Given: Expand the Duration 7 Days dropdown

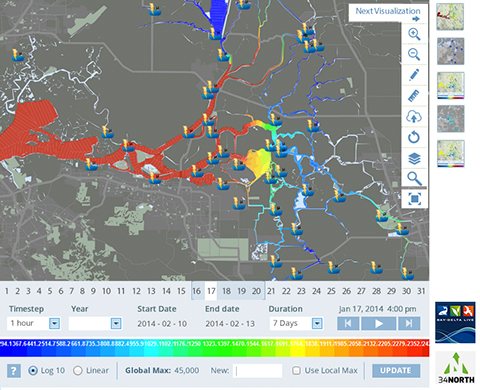Looking at the screenshot, I should tap(296, 323).
